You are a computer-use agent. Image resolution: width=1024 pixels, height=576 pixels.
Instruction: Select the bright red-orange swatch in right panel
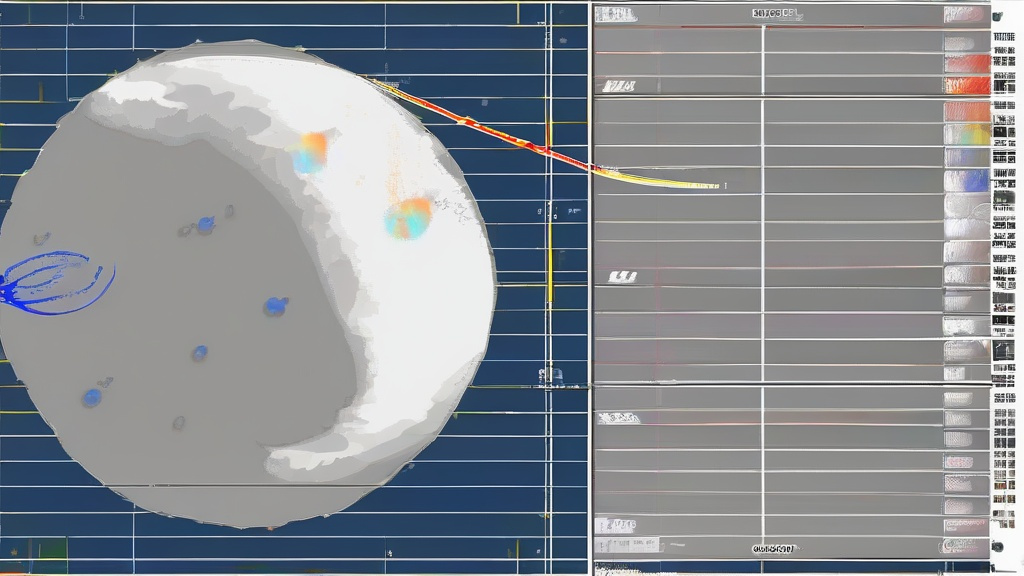(967, 86)
